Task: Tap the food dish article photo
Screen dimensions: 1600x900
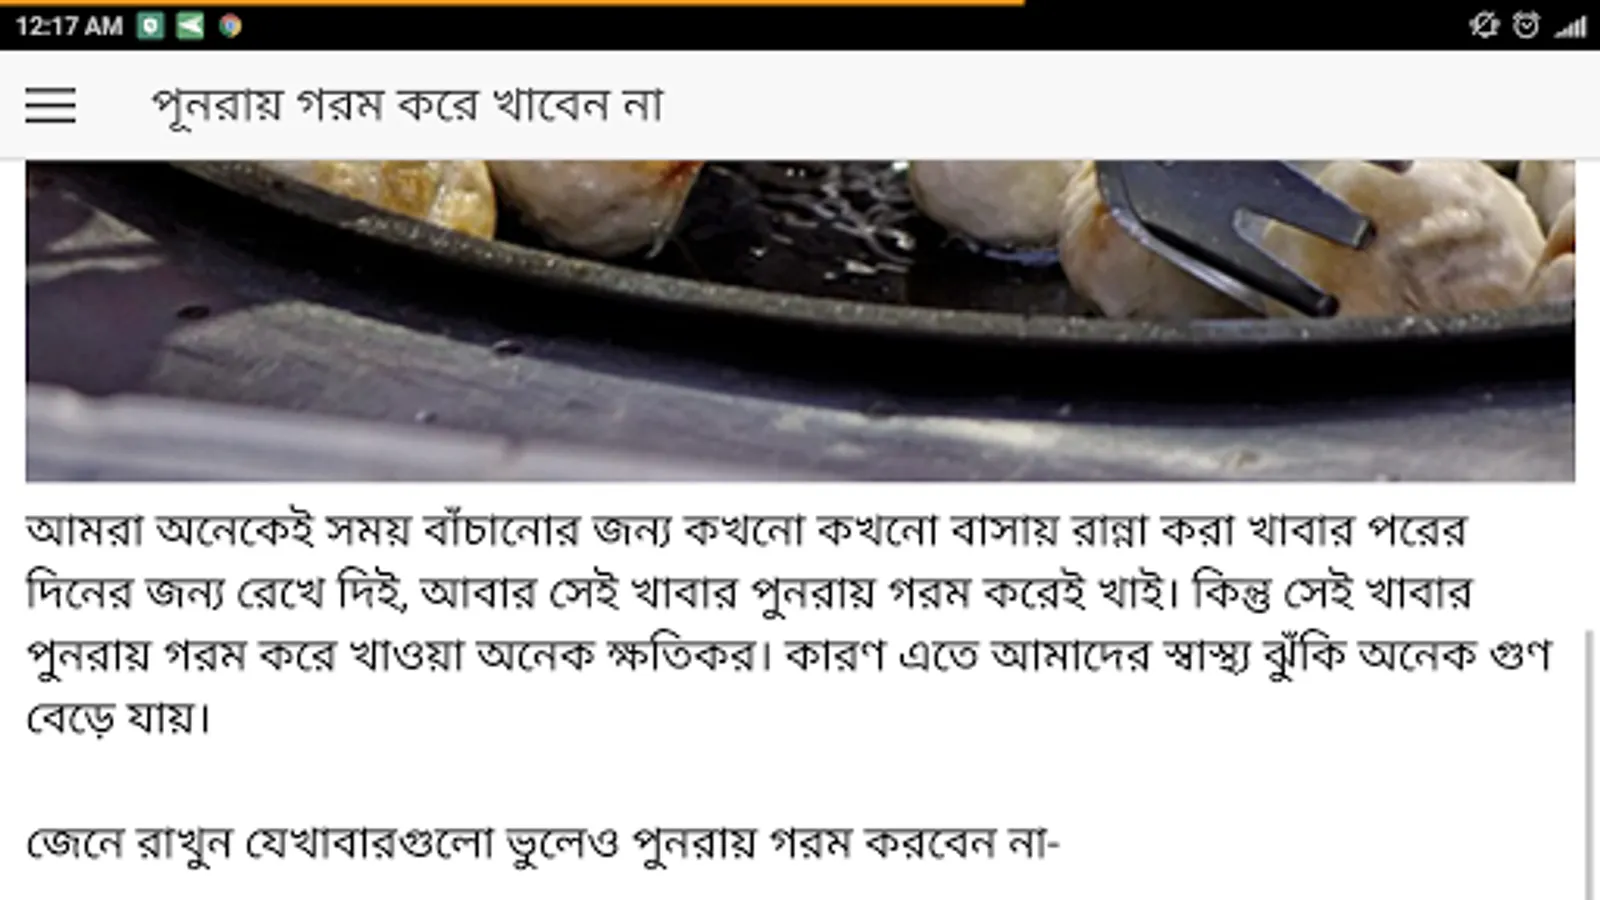Action: (800, 321)
